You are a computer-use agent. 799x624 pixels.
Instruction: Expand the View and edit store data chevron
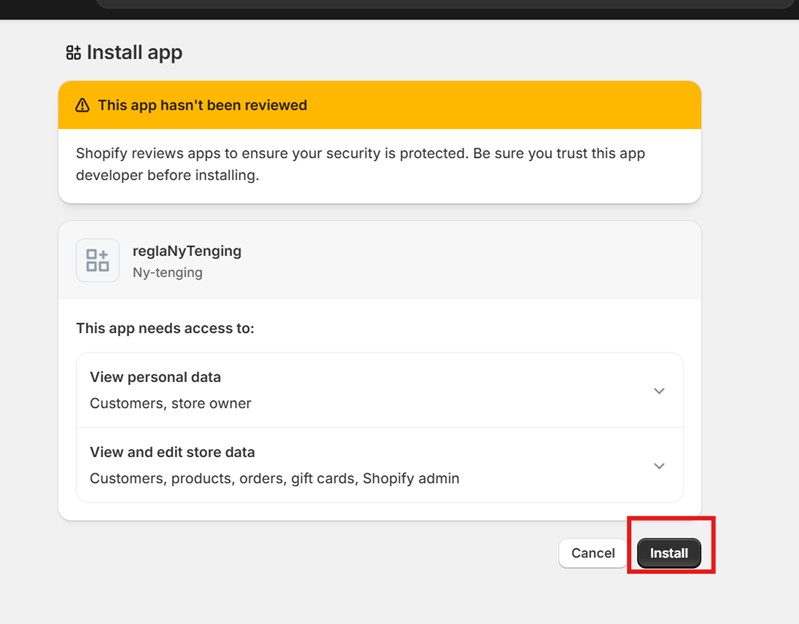659,466
